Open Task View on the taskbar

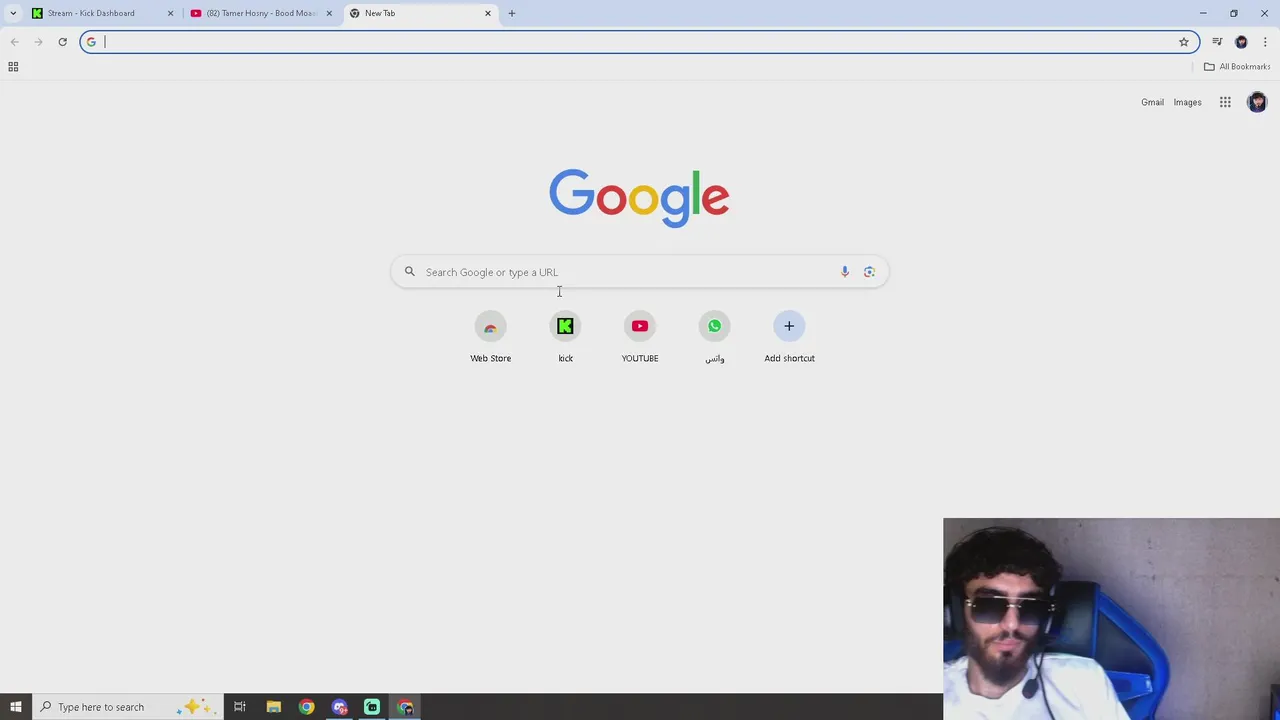click(240, 707)
